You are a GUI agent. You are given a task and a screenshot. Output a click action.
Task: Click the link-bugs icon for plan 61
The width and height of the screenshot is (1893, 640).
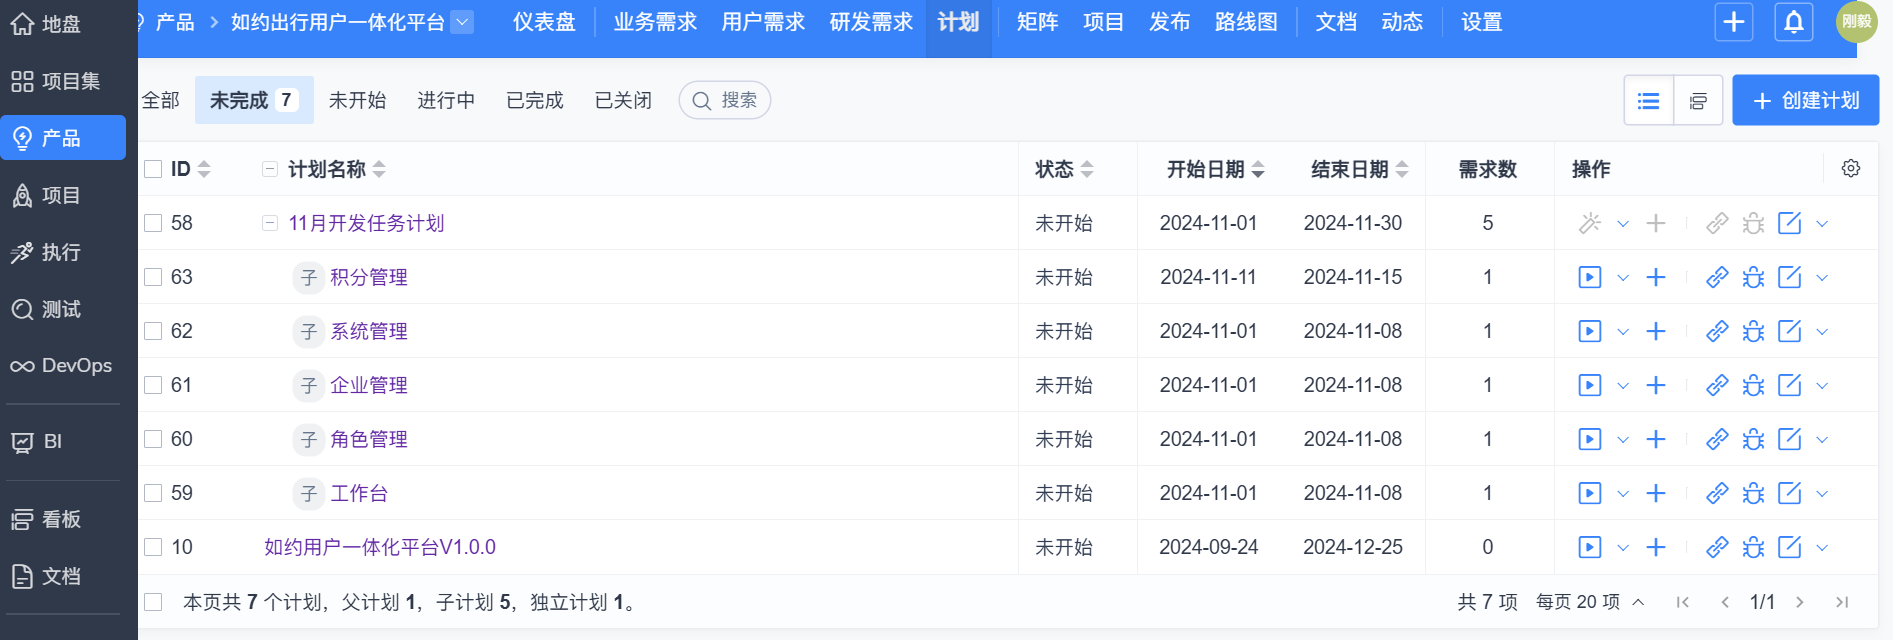1753,385
